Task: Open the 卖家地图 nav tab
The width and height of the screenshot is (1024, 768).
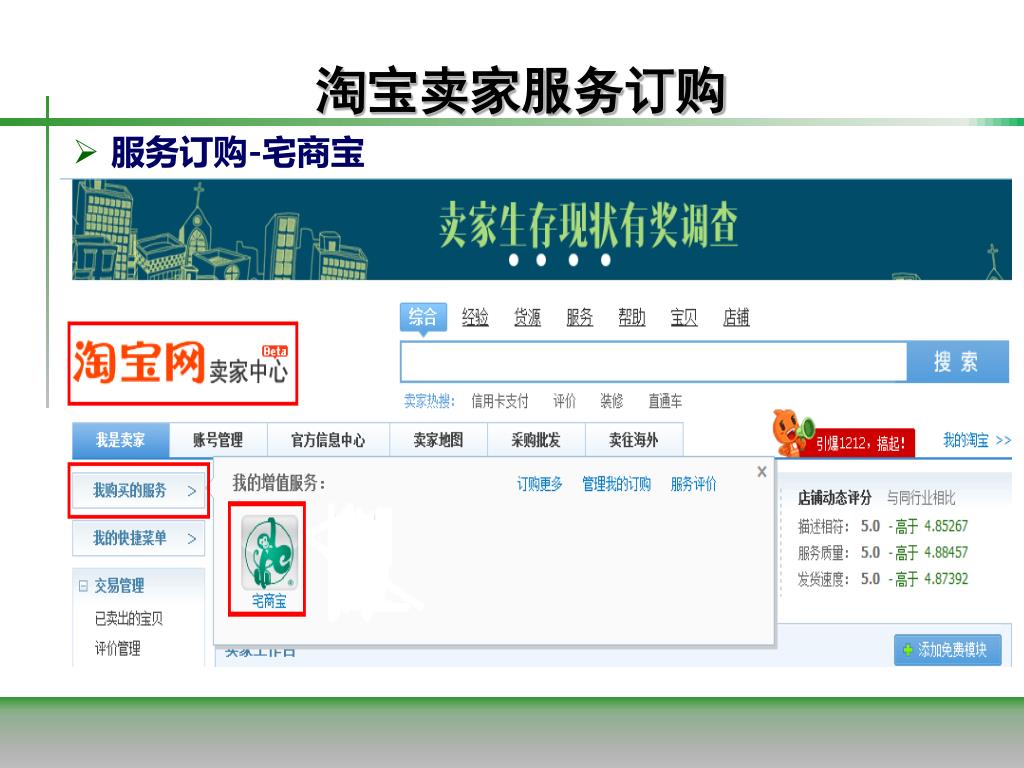Action: click(x=438, y=440)
